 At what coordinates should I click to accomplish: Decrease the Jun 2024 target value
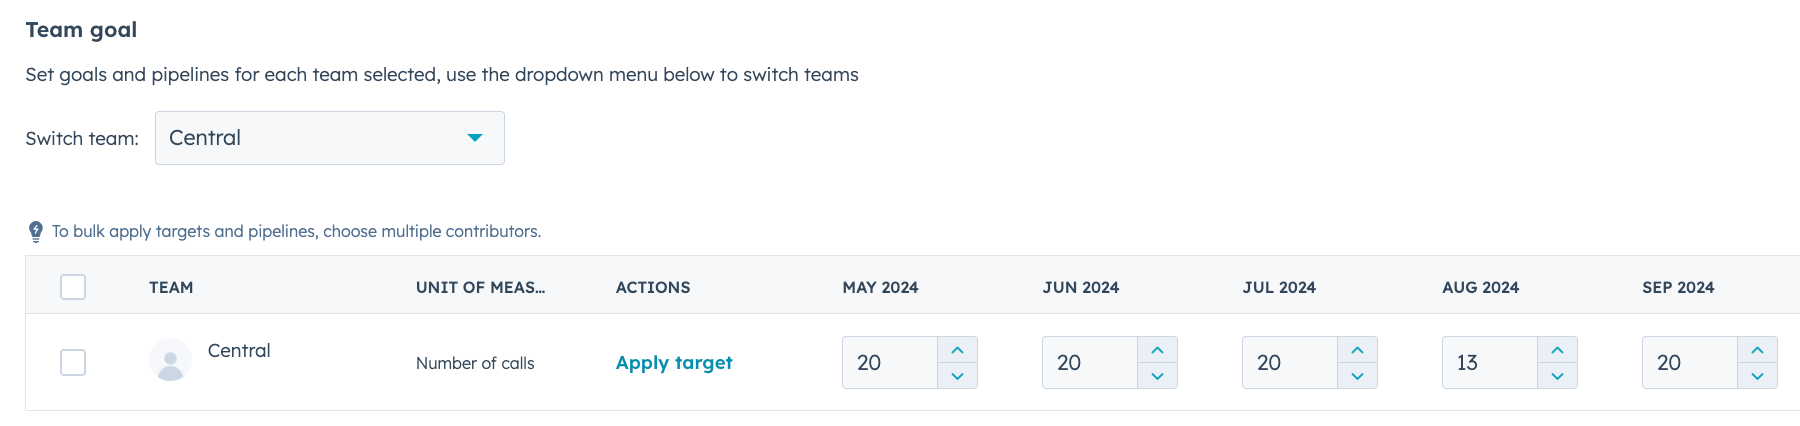coord(1157,376)
